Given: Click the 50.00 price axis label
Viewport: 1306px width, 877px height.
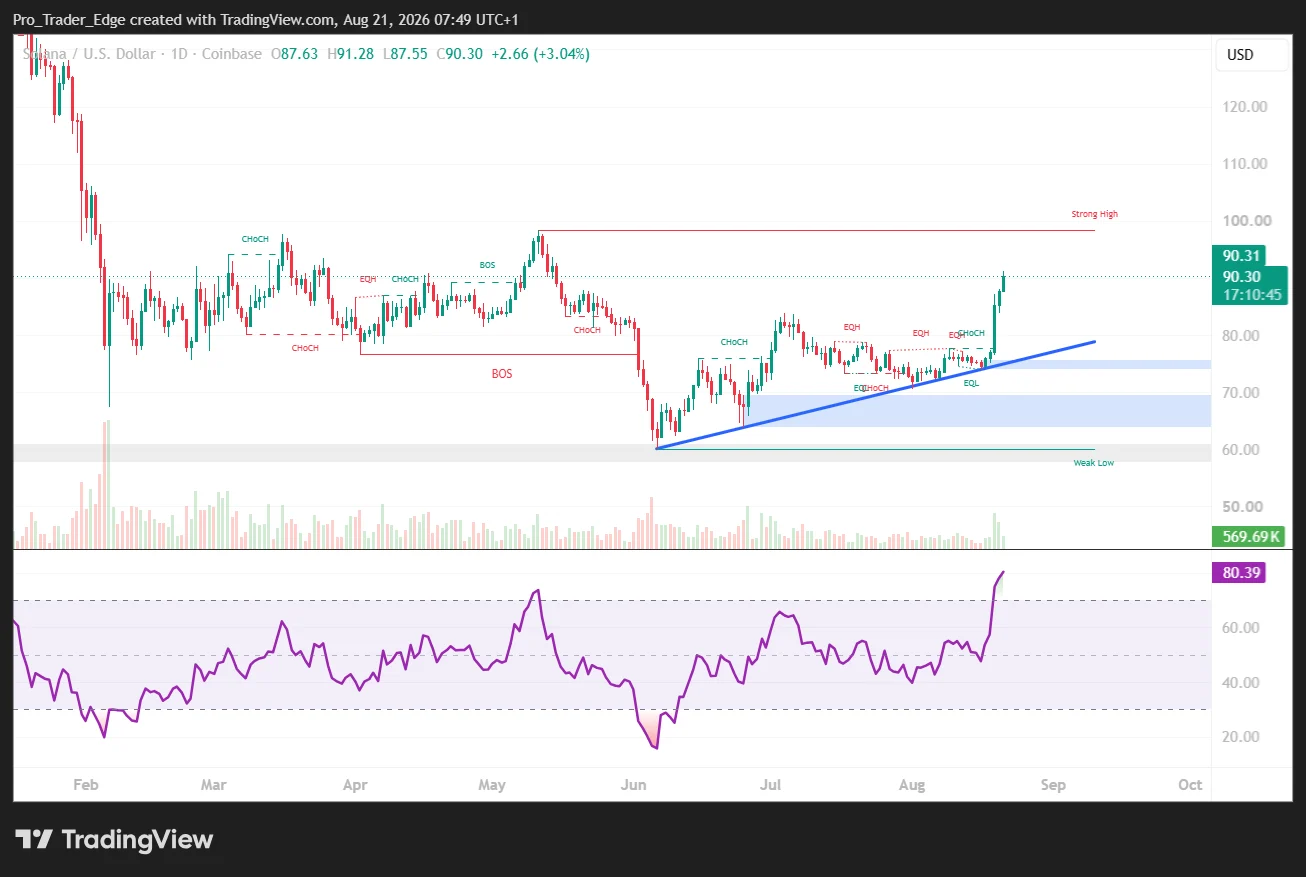Looking at the screenshot, I should 1244,507.
